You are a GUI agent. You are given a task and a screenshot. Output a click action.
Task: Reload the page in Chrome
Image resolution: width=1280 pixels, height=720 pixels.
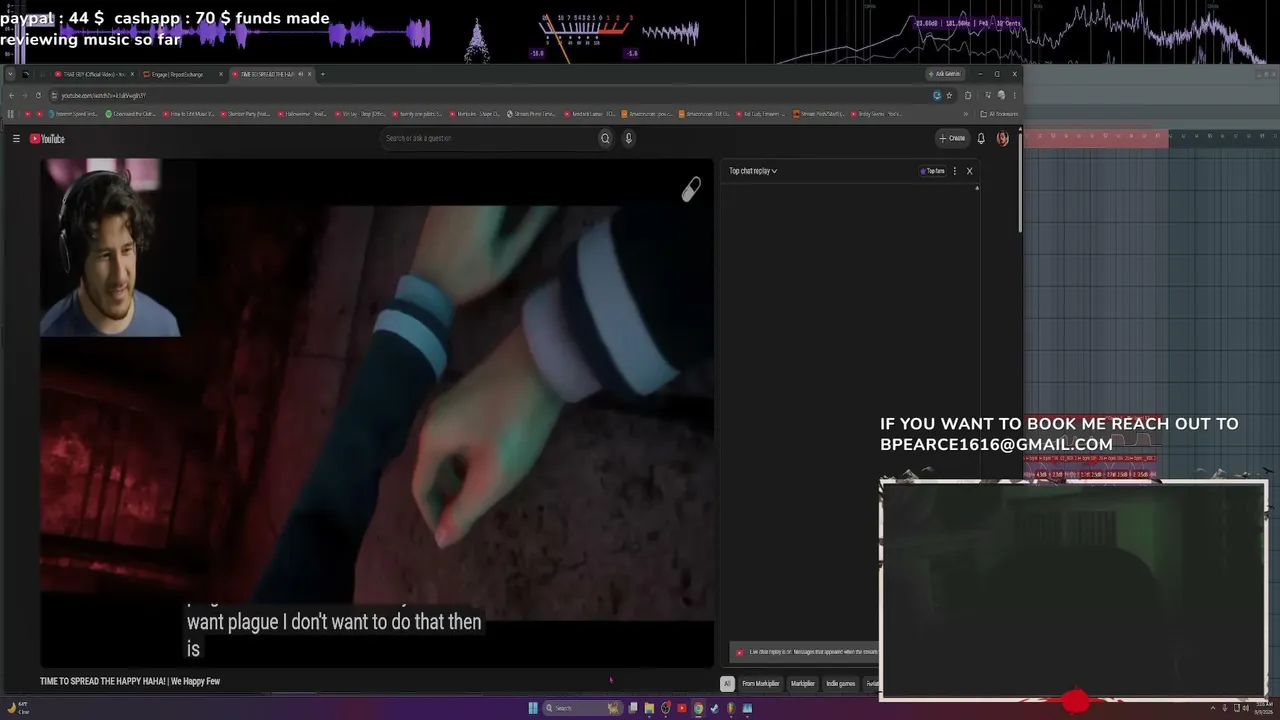point(38,96)
